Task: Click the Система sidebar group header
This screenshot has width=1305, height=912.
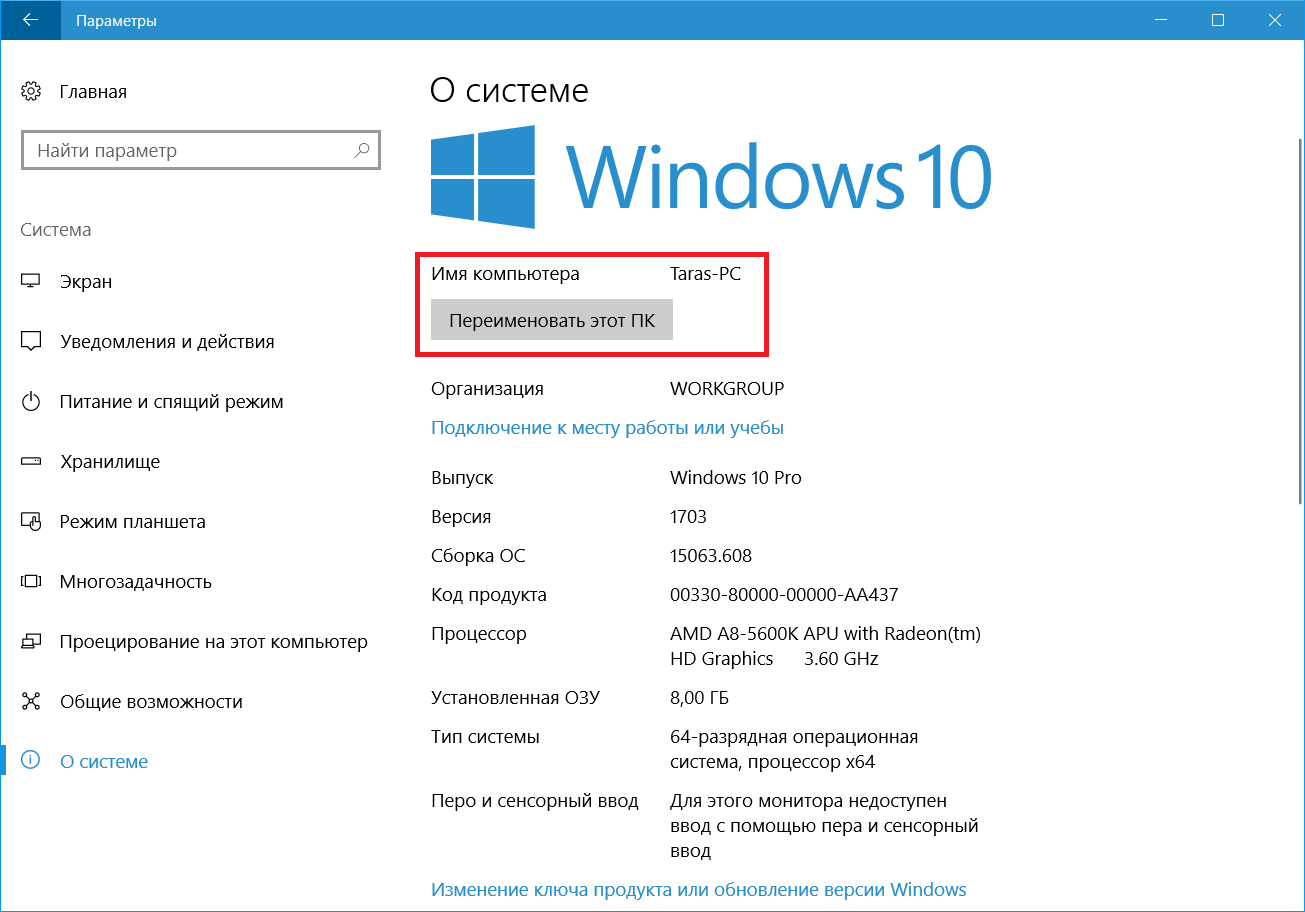Action: [x=56, y=230]
